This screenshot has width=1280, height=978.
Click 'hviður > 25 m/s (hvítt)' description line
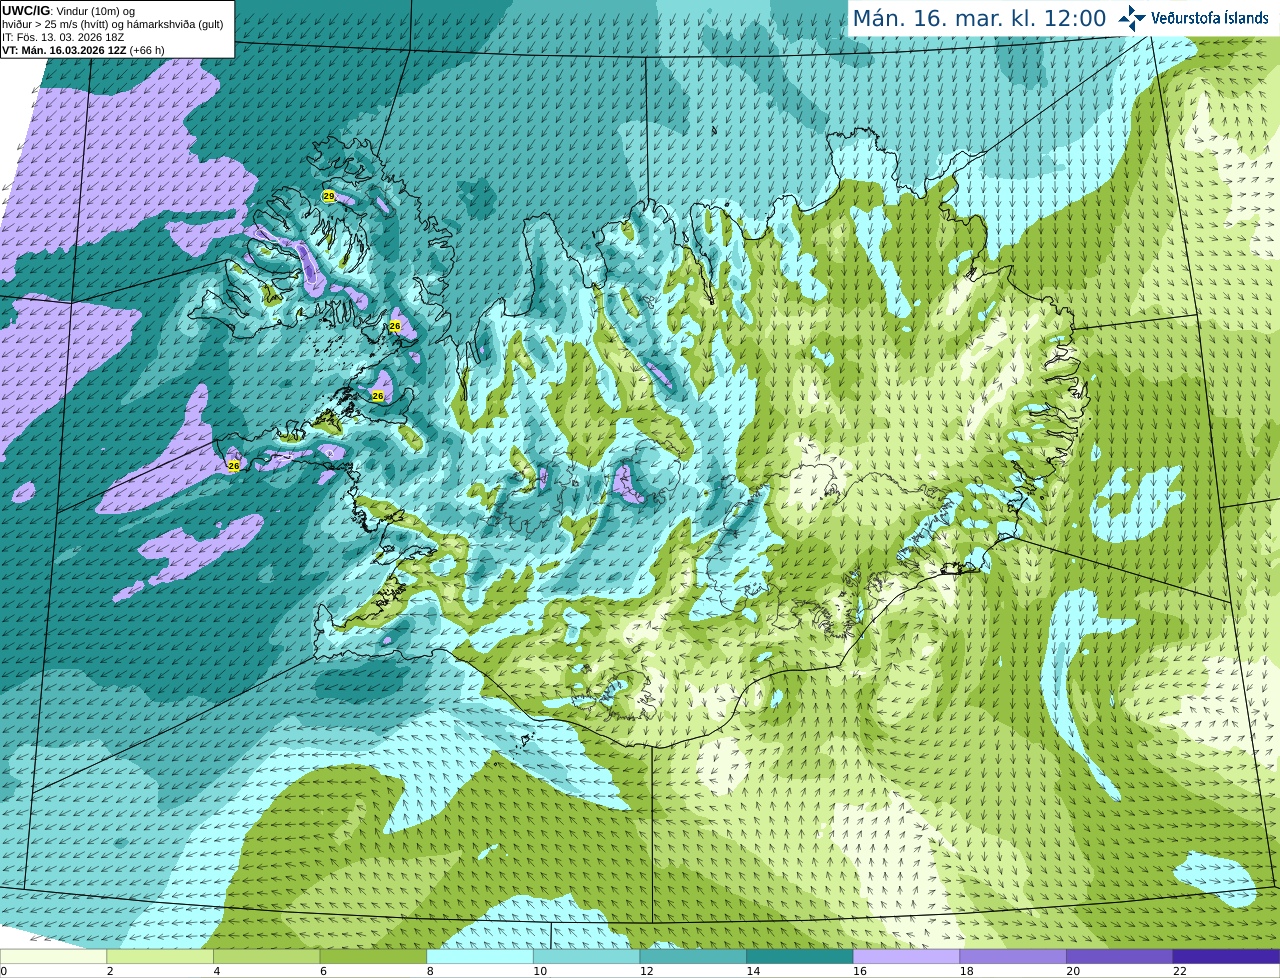point(112,23)
